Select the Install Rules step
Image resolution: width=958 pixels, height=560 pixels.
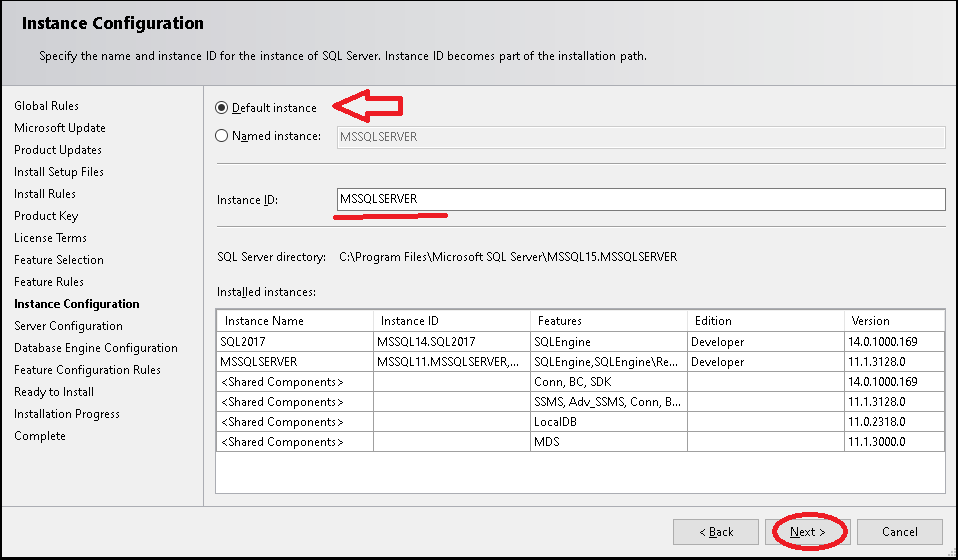click(45, 194)
